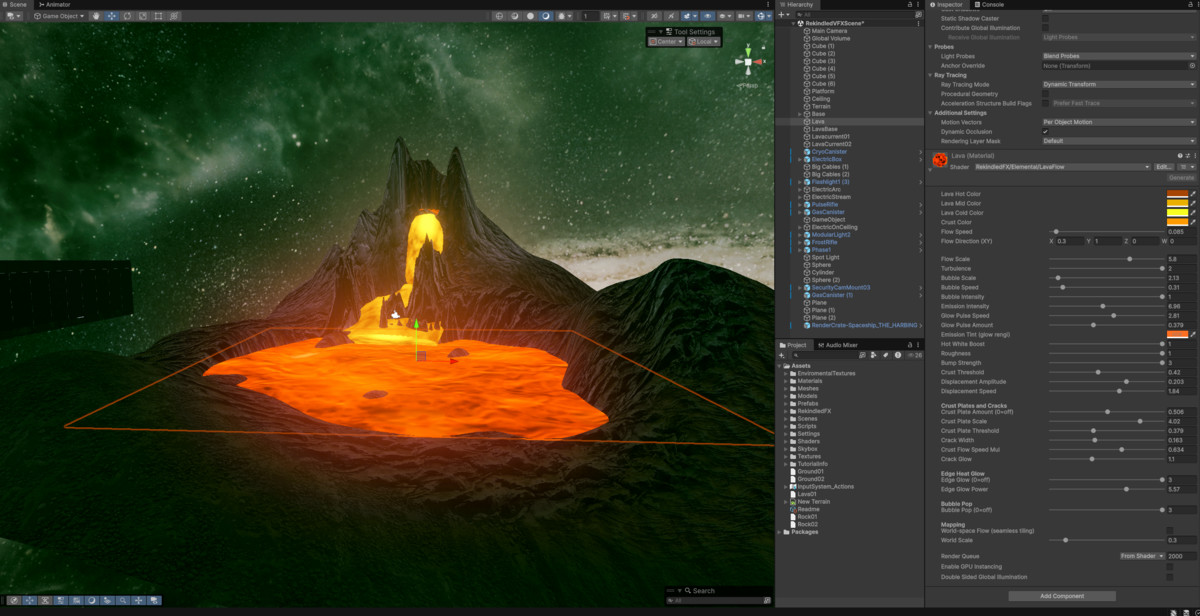Viewport: 1200px width, 616px height.
Task: Select the Inspector tab
Action: pyautogui.click(x=949, y=5)
